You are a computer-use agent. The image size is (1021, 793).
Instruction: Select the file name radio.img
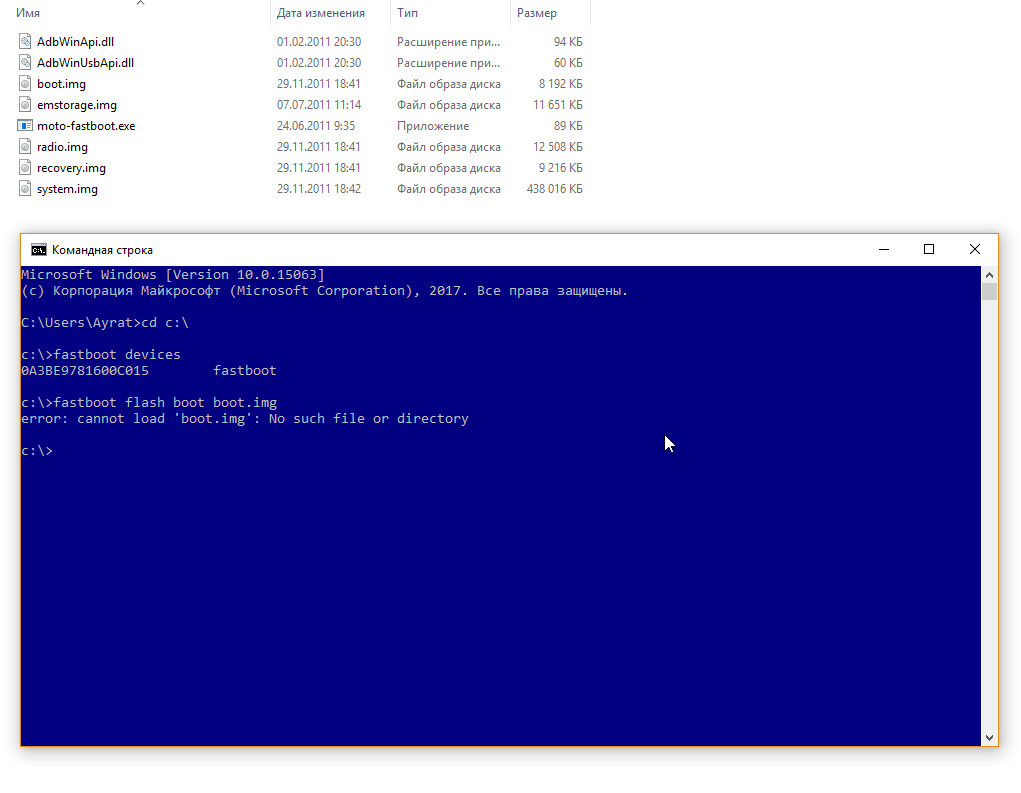point(63,146)
